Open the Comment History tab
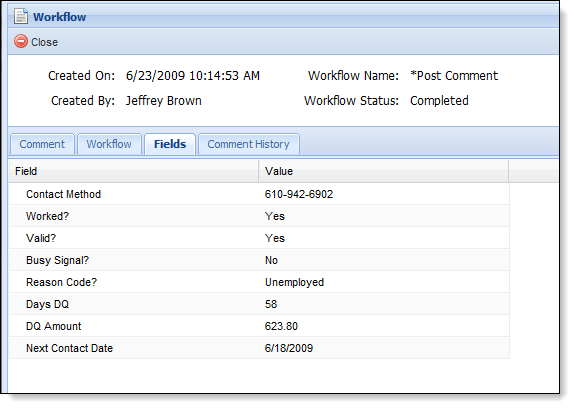 point(249,144)
